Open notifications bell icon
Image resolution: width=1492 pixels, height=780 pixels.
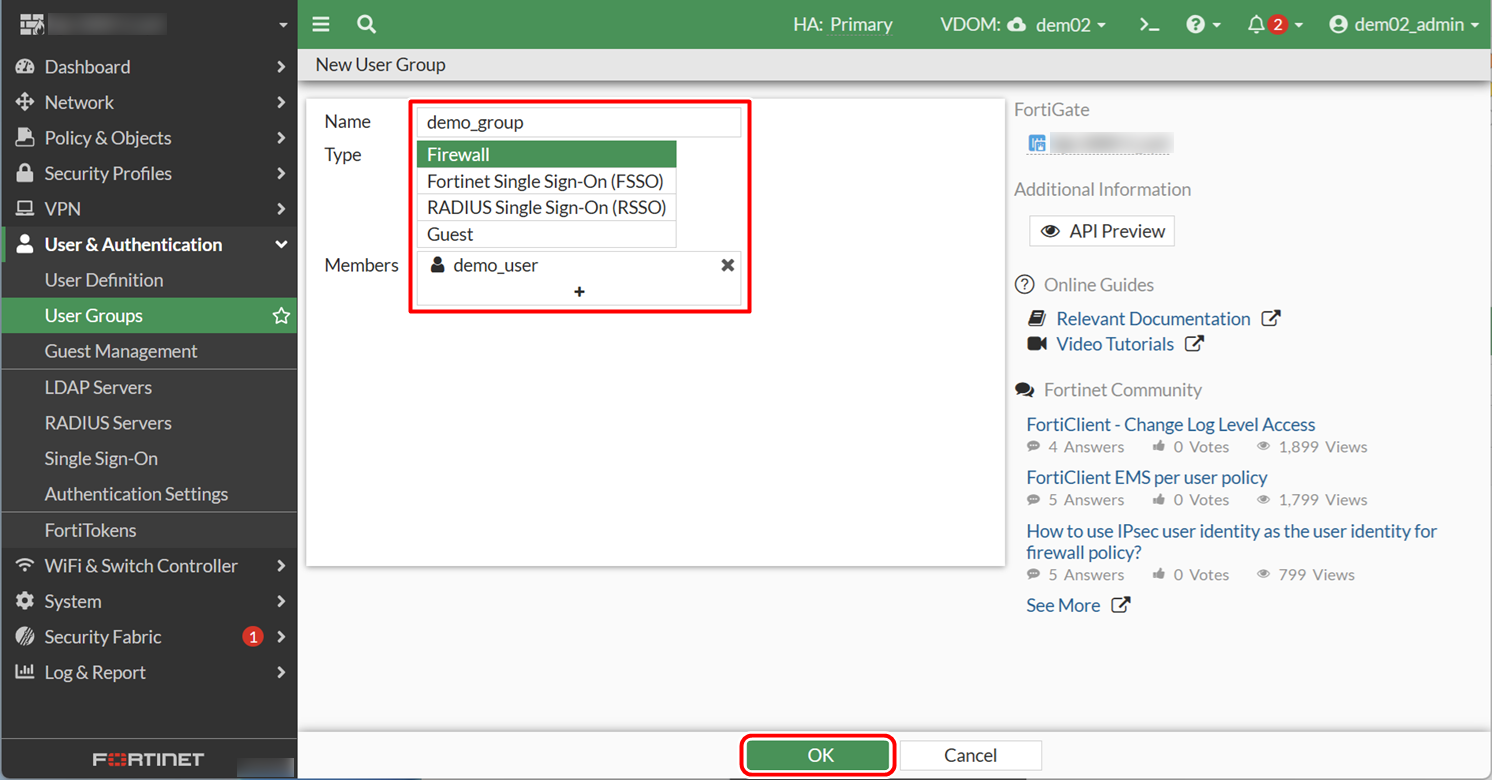coord(1256,25)
